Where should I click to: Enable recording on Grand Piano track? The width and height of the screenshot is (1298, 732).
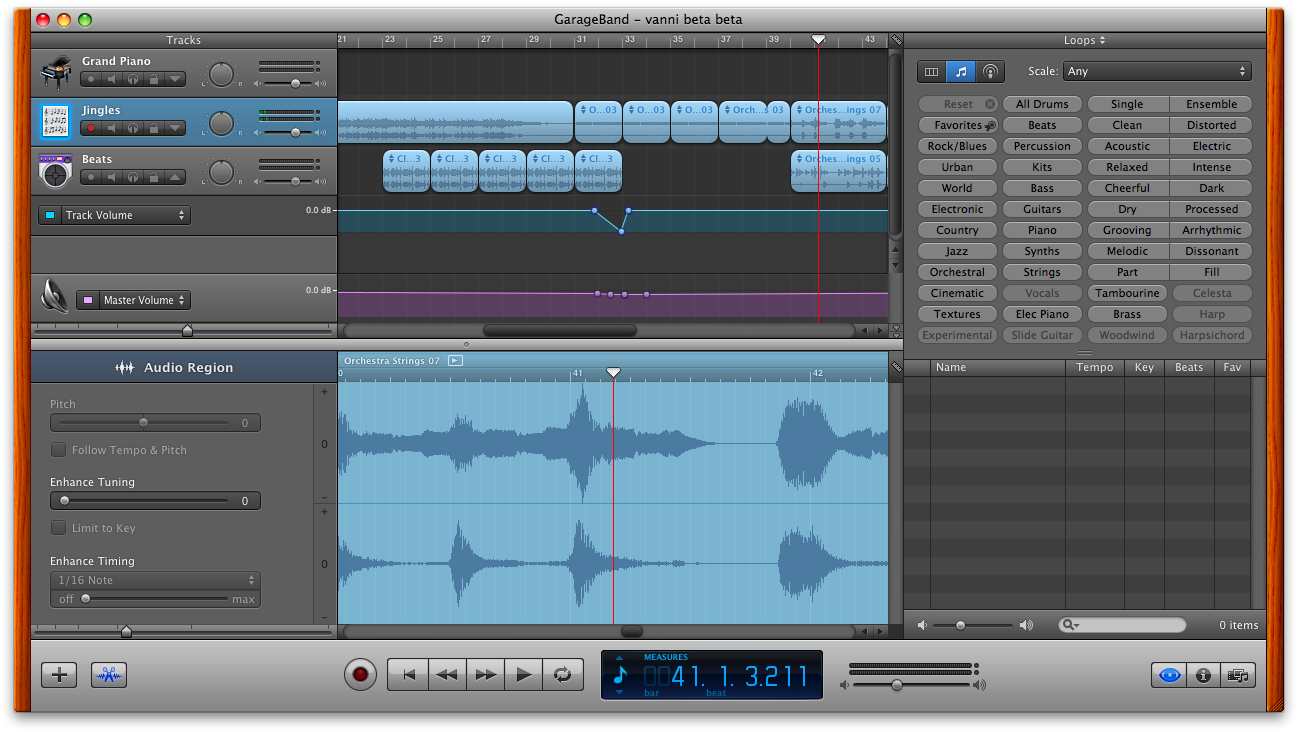[91, 79]
